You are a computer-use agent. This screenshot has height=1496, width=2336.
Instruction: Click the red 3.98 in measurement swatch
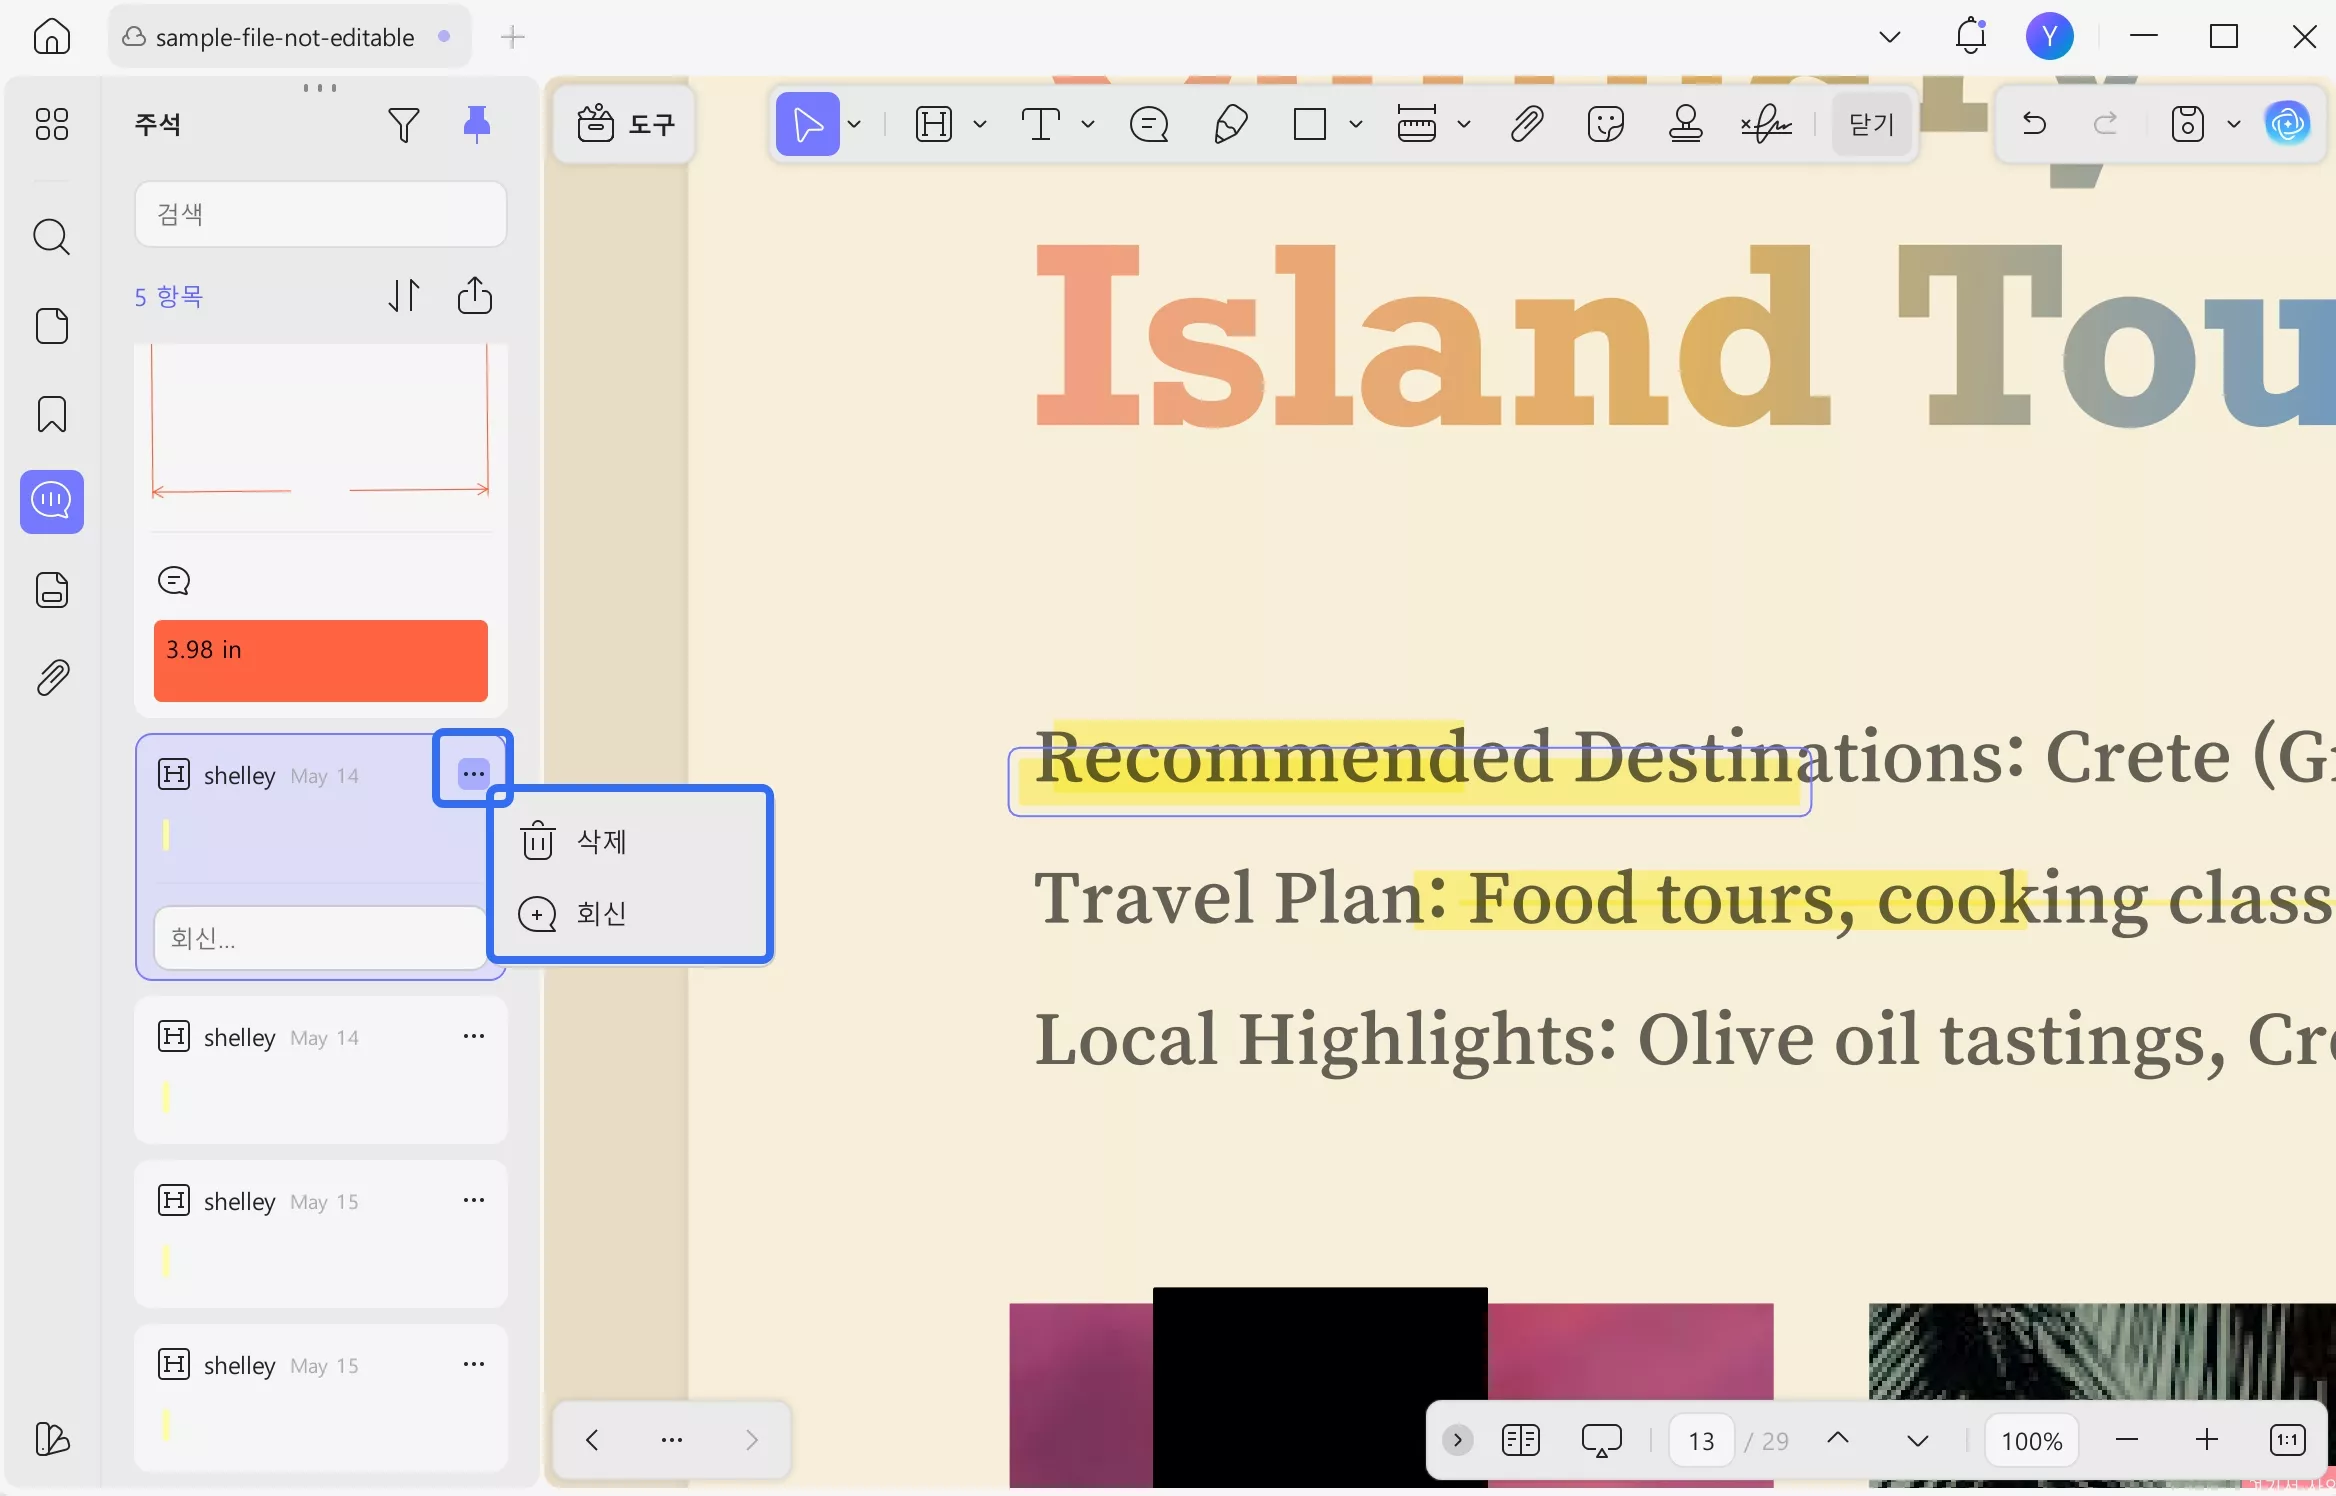(x=320, y=660)
